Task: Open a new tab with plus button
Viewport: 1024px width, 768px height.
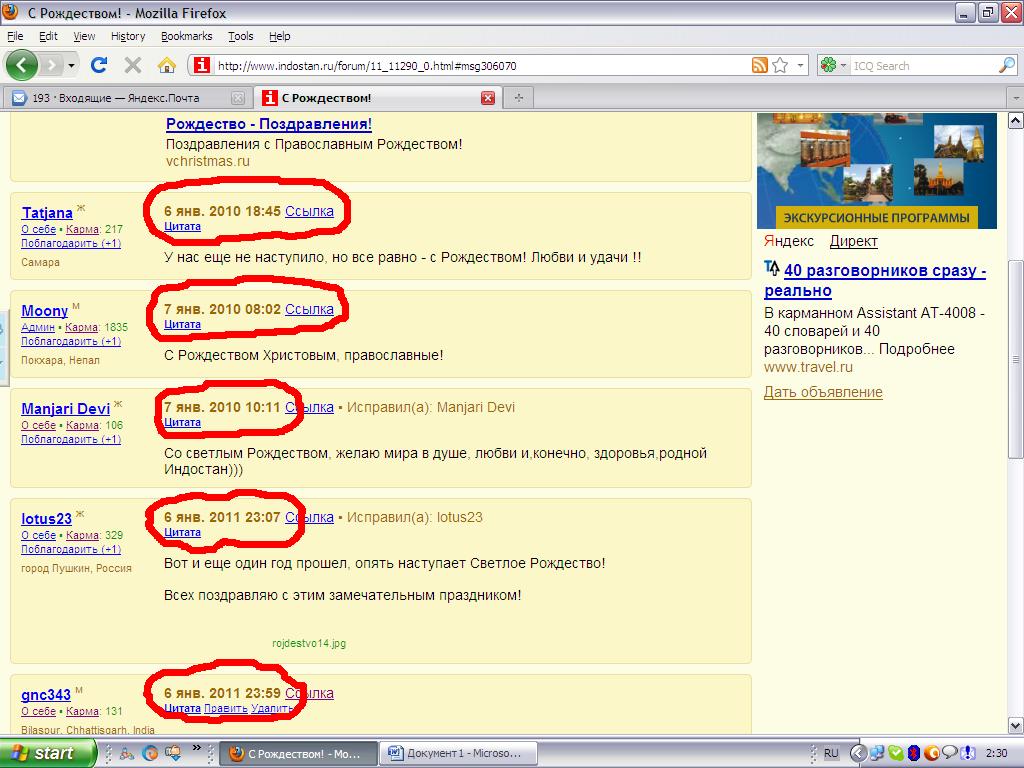Action: pyautogui.click(x=518, y=98)
